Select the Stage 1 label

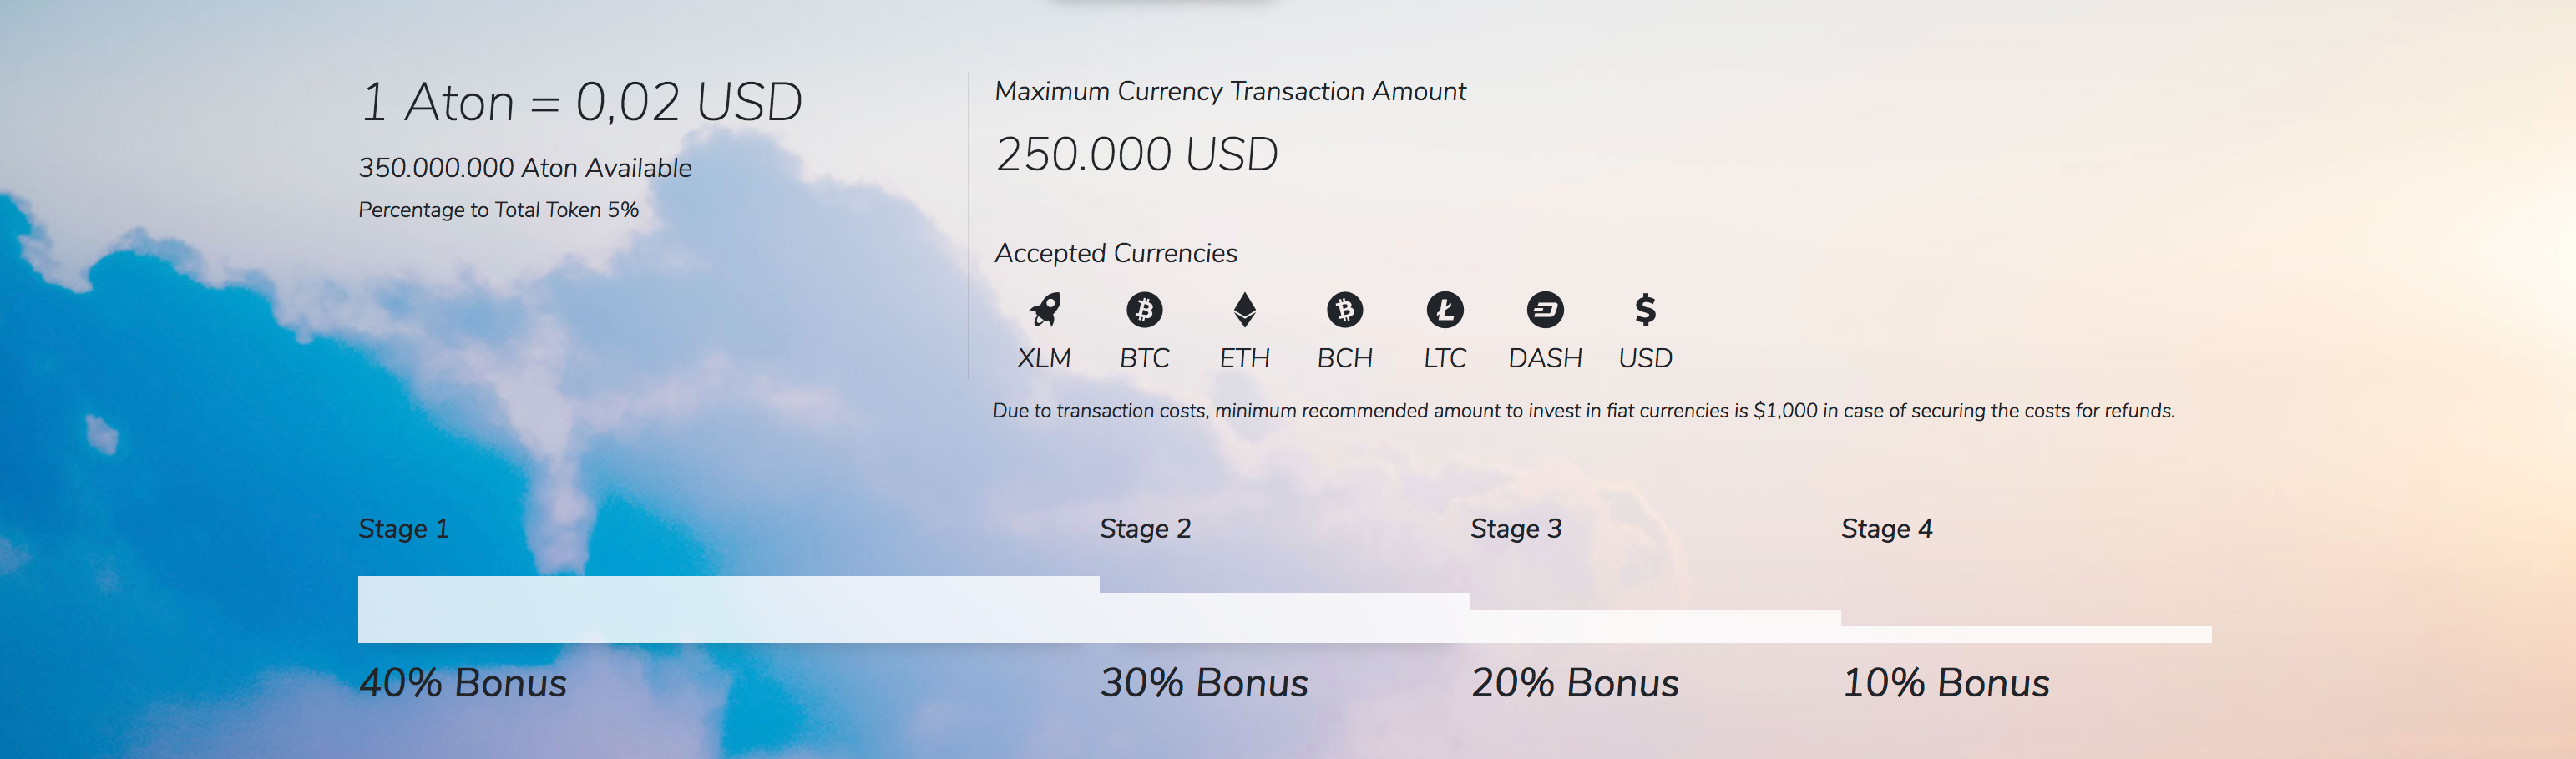coord(404,528)
